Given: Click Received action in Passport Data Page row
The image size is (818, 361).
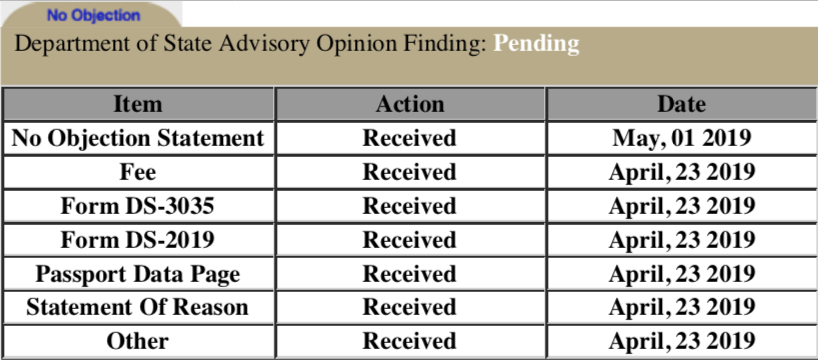Looking at the screenshot, I should pos(410,274).
